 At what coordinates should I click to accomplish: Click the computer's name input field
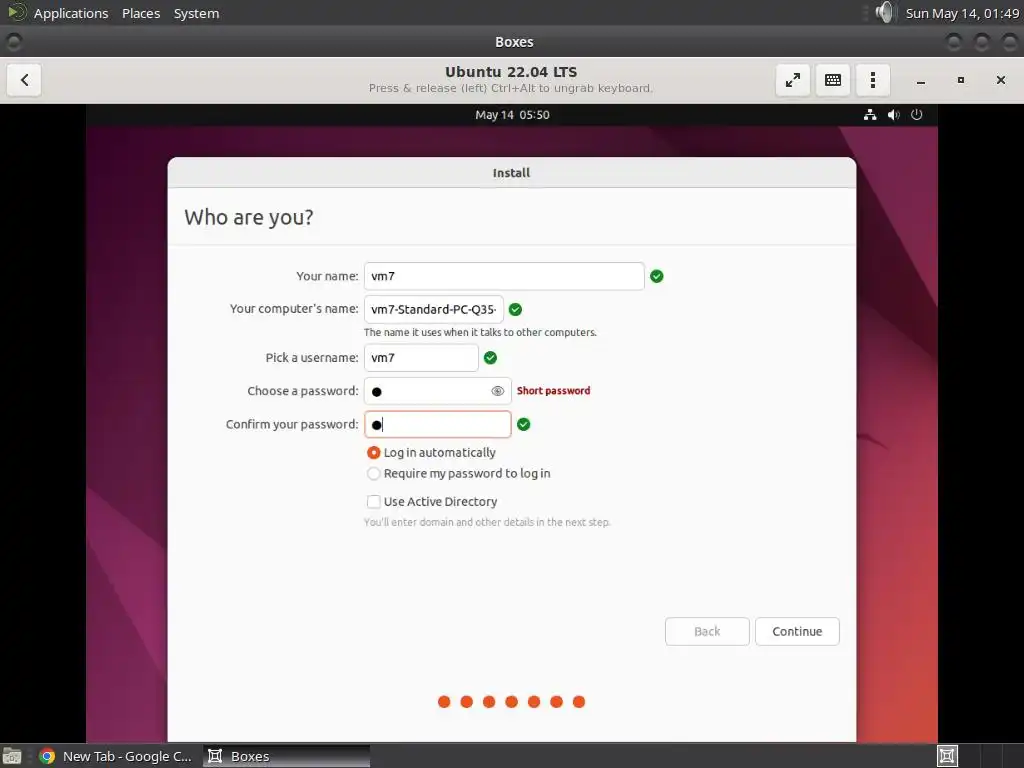tap(434, 310)
